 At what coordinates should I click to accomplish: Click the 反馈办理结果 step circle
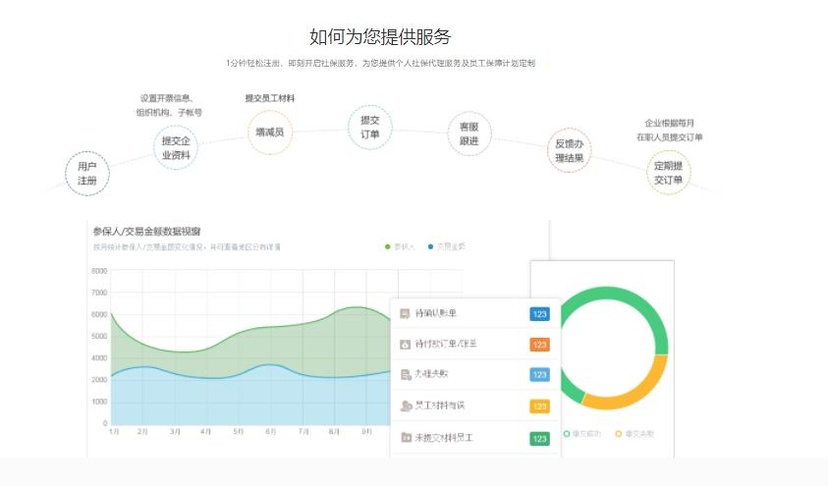pos(569,151)
